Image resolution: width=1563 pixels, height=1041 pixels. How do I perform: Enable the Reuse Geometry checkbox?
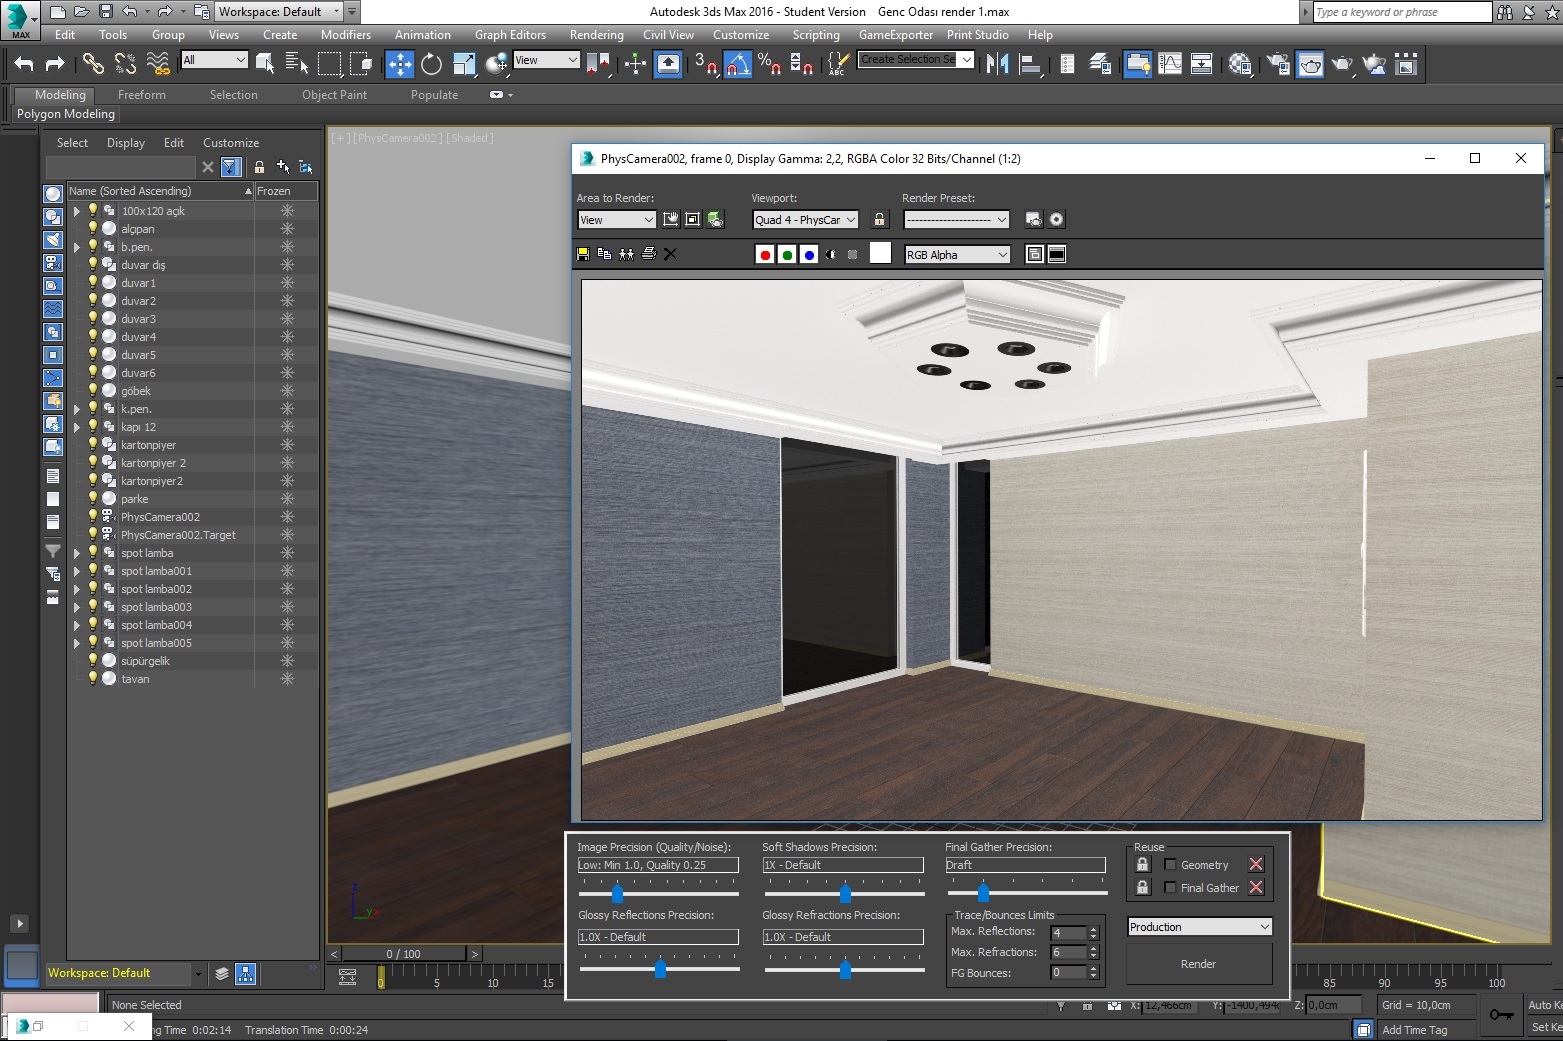(x=1170, y=865)
